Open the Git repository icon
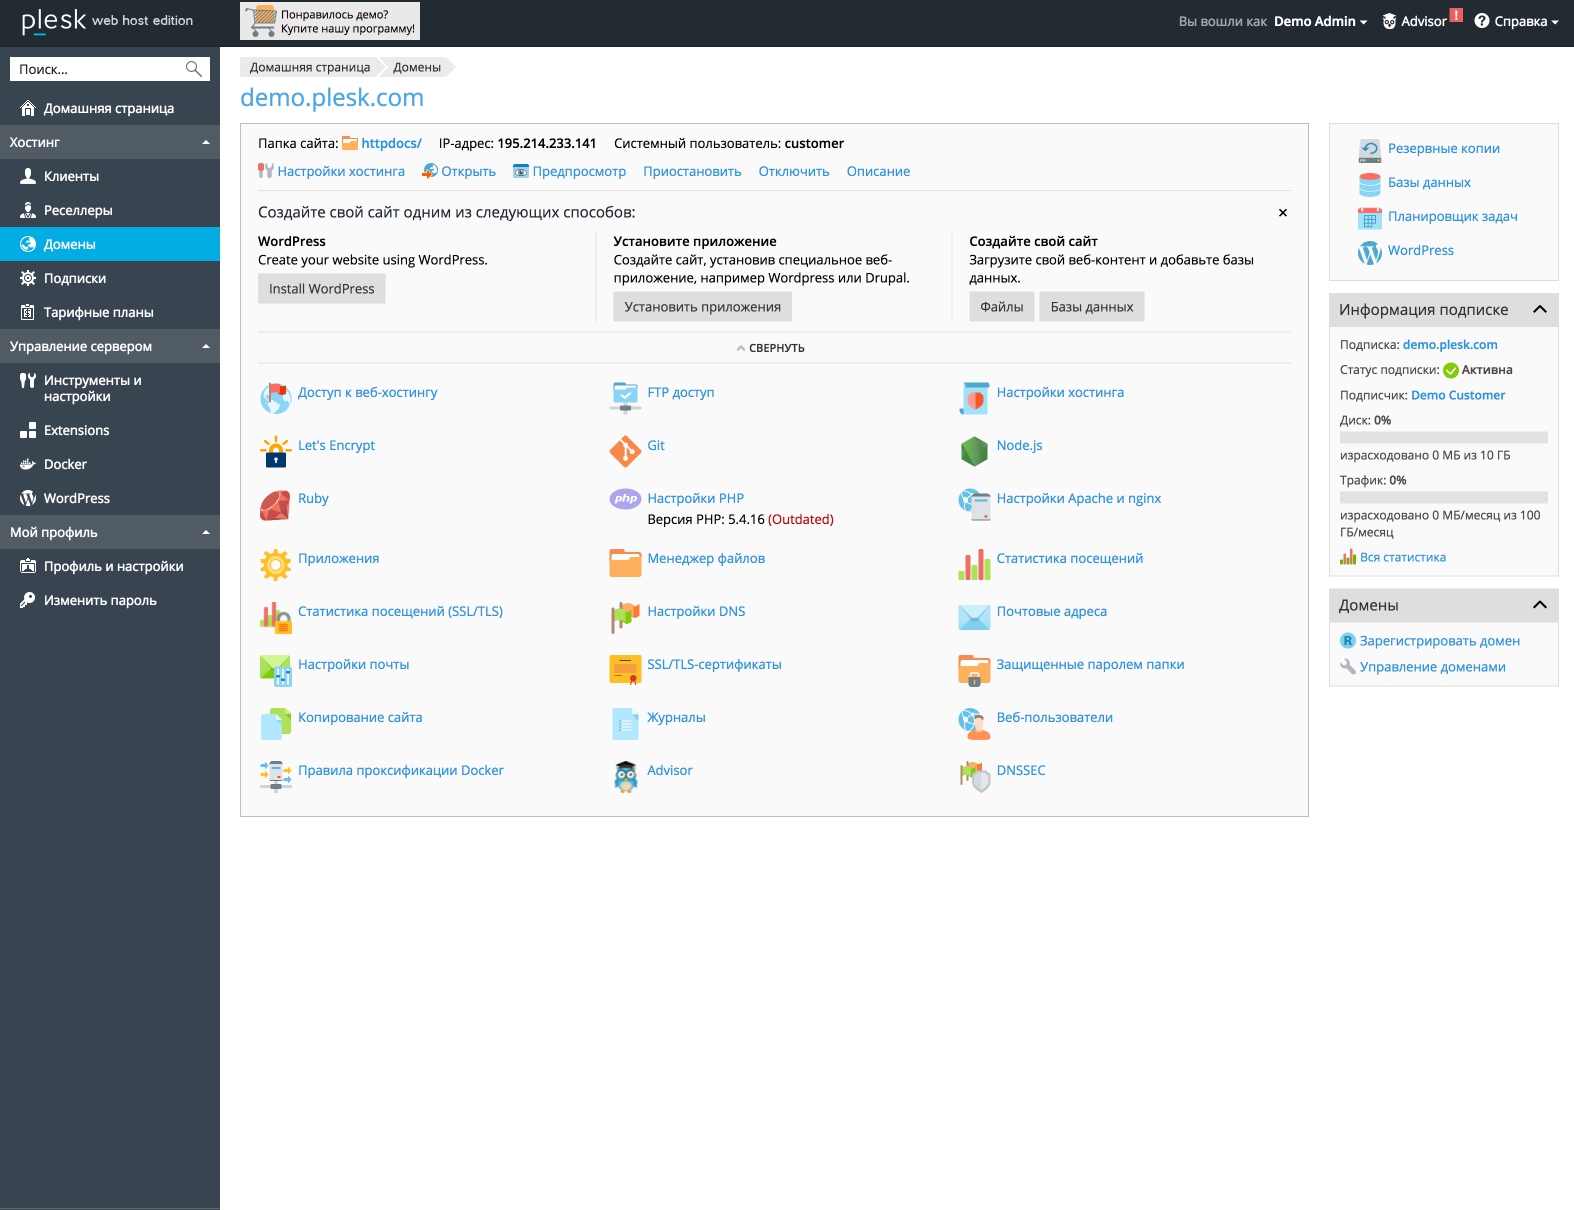1574x1210 pixels. (x=625, y=452)
